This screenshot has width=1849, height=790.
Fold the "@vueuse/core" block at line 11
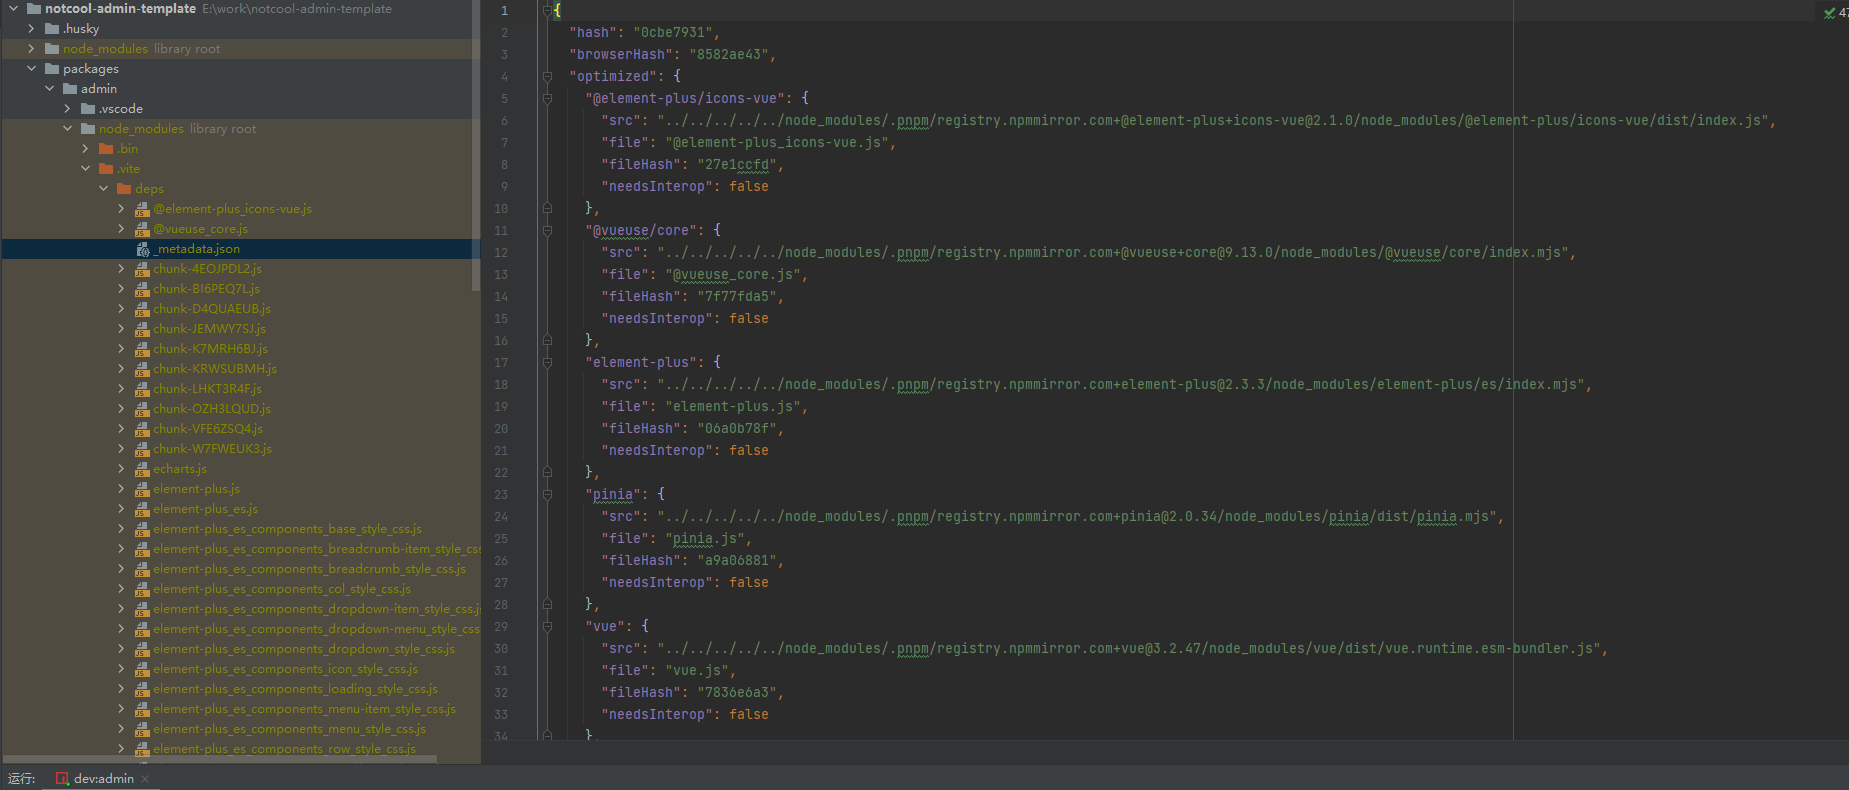[547, 230]
